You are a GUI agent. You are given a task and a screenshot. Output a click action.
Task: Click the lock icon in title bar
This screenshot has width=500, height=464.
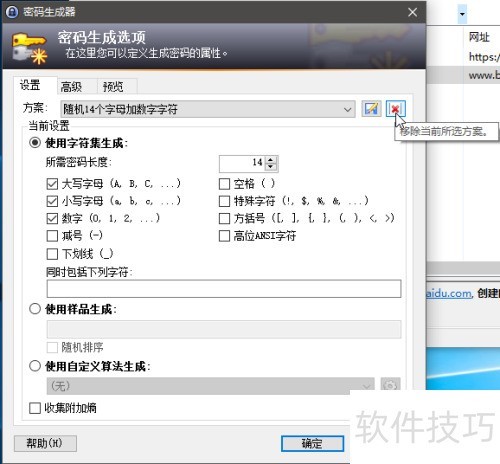tap(12, 12)
